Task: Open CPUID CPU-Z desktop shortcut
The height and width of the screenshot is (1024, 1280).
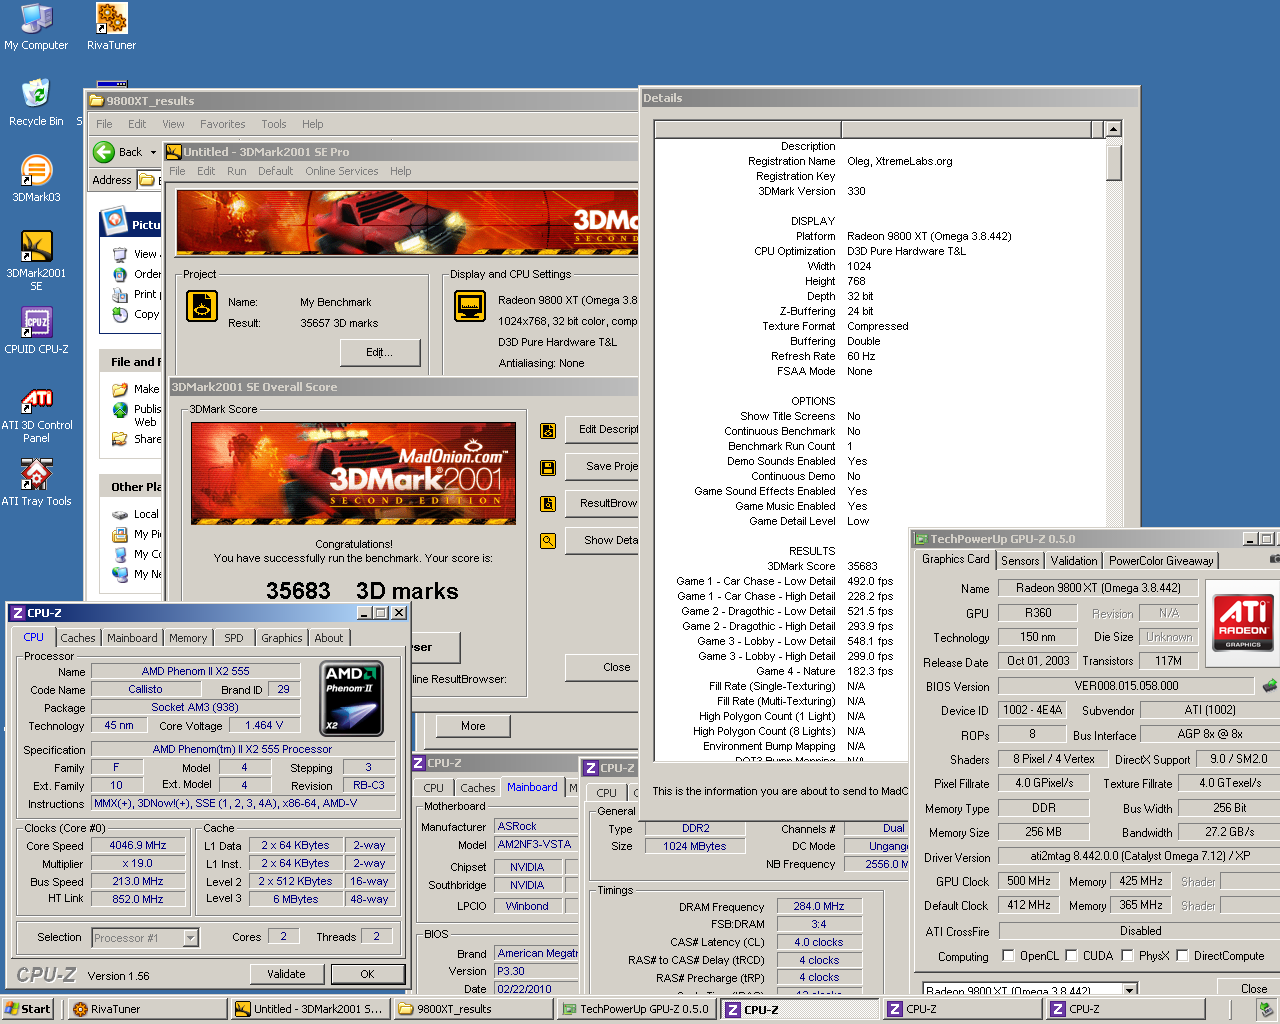Action: coord(36,330)
